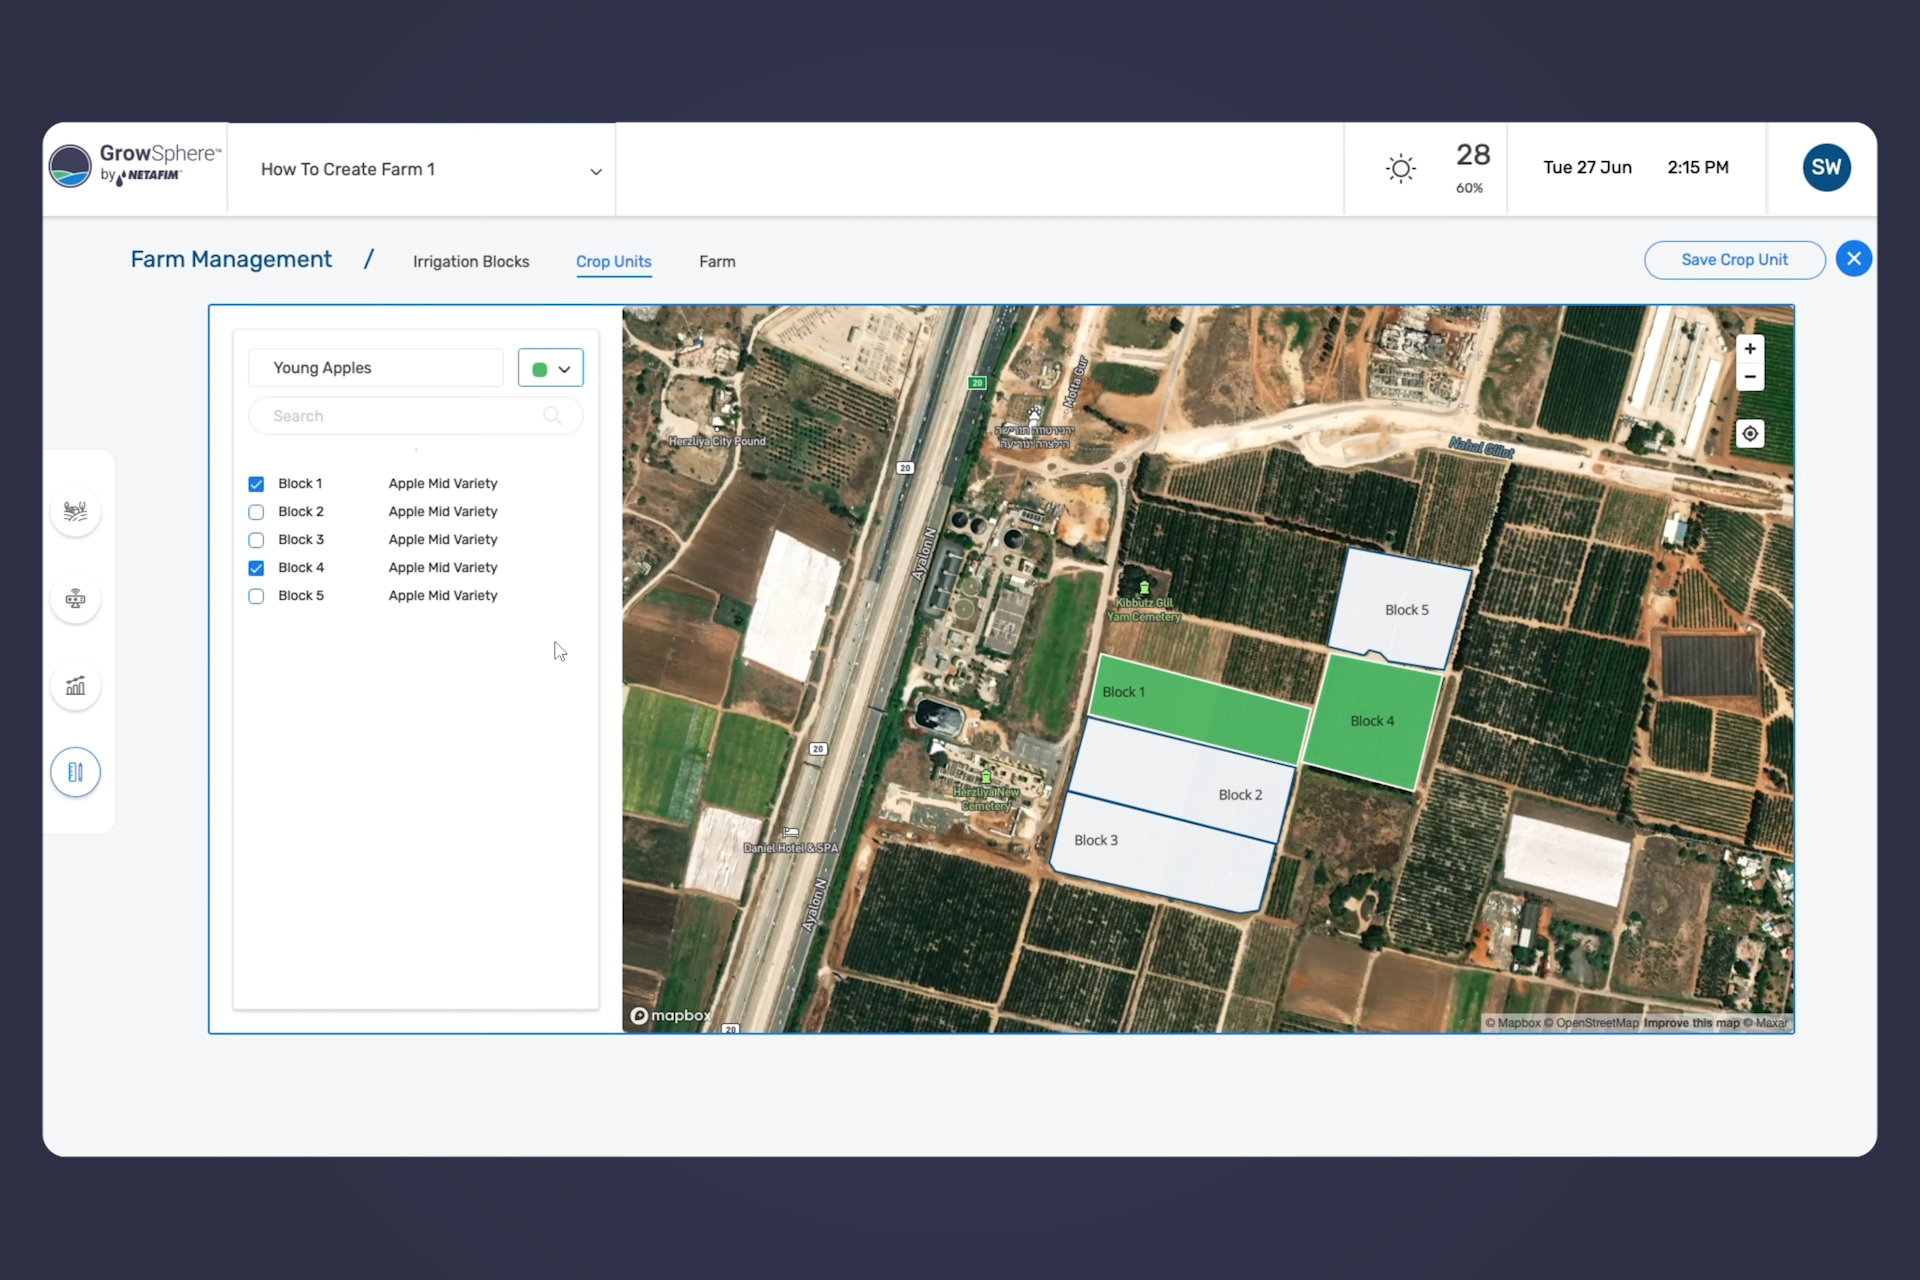Uncheck the Block 1 checkbox

pyautogui.click(x=256, y=484)
